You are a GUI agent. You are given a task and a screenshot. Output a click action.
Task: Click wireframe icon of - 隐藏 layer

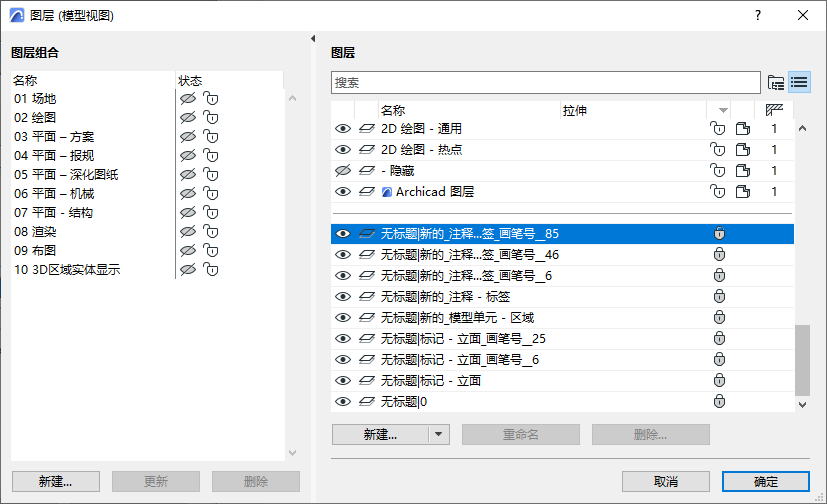367,171
